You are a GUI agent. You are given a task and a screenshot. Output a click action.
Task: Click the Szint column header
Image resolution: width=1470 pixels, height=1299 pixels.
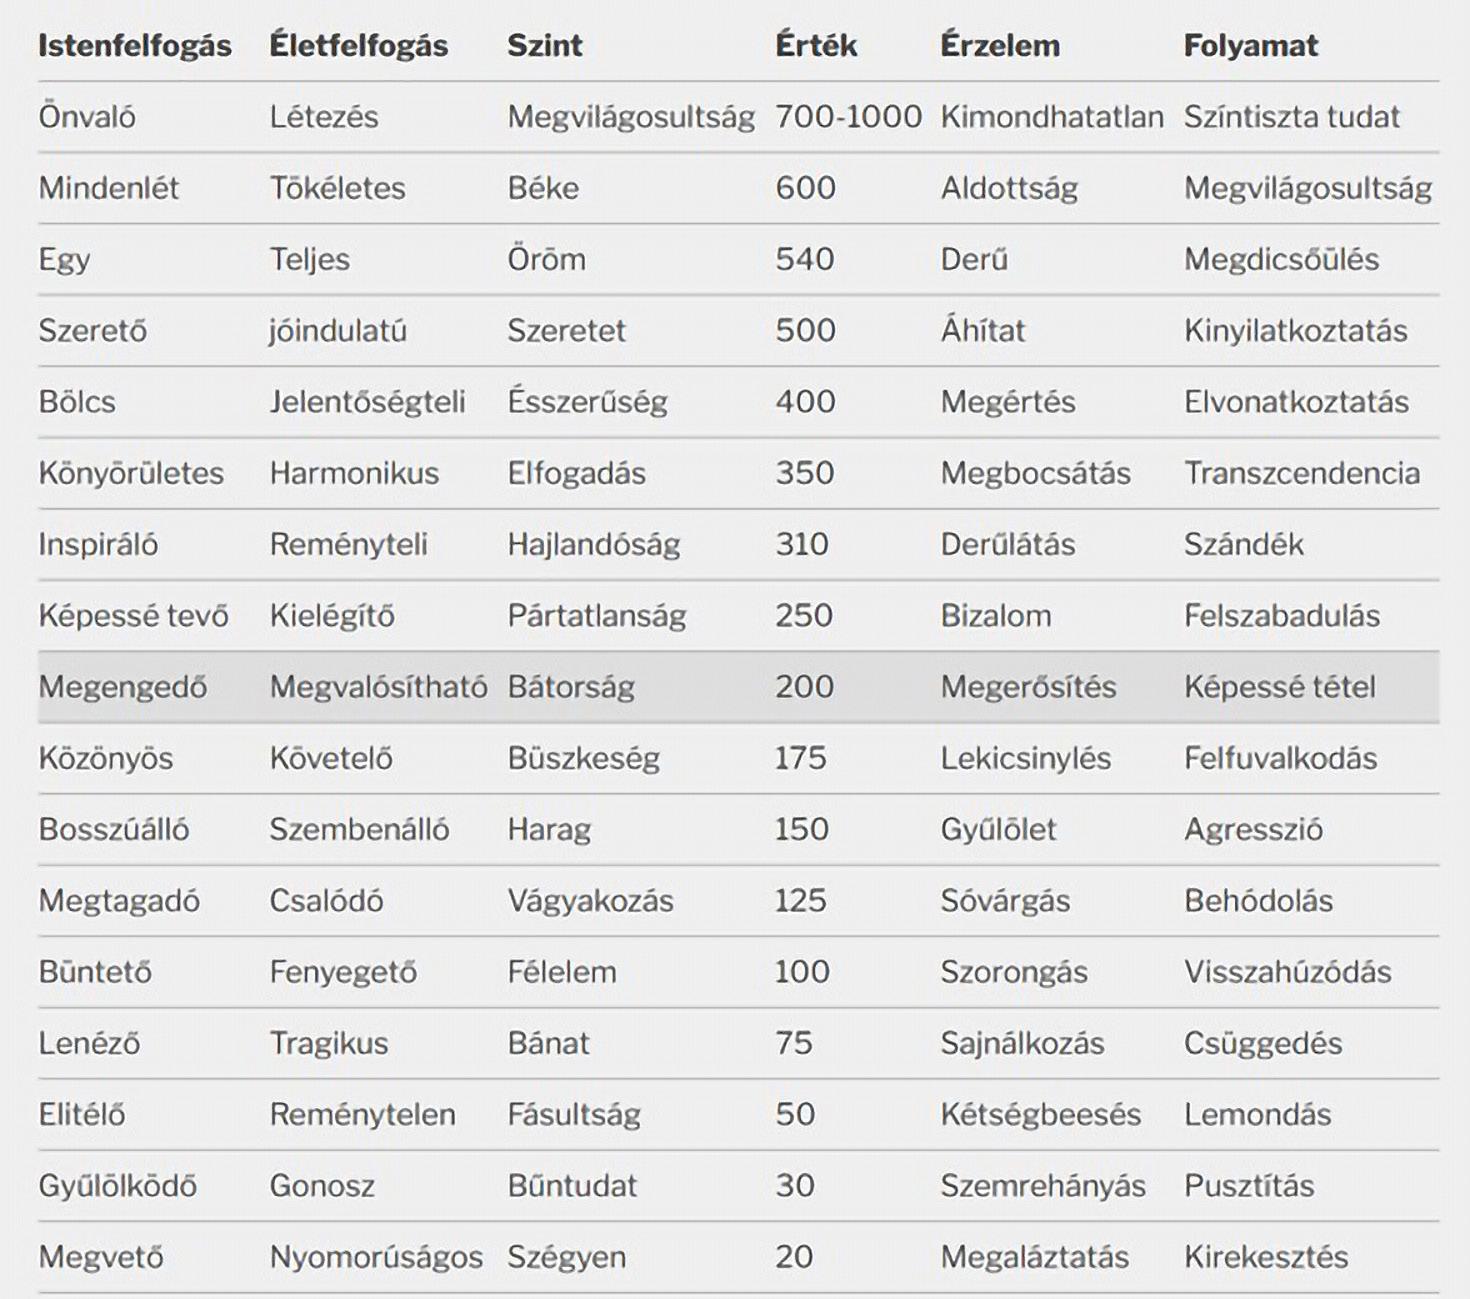coord(545,46)
